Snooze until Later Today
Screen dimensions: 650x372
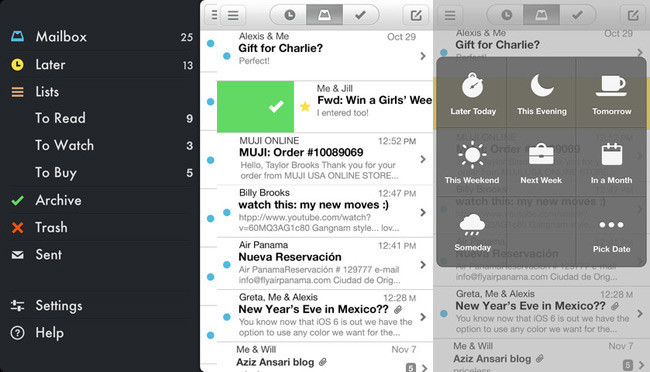point(472,93)
